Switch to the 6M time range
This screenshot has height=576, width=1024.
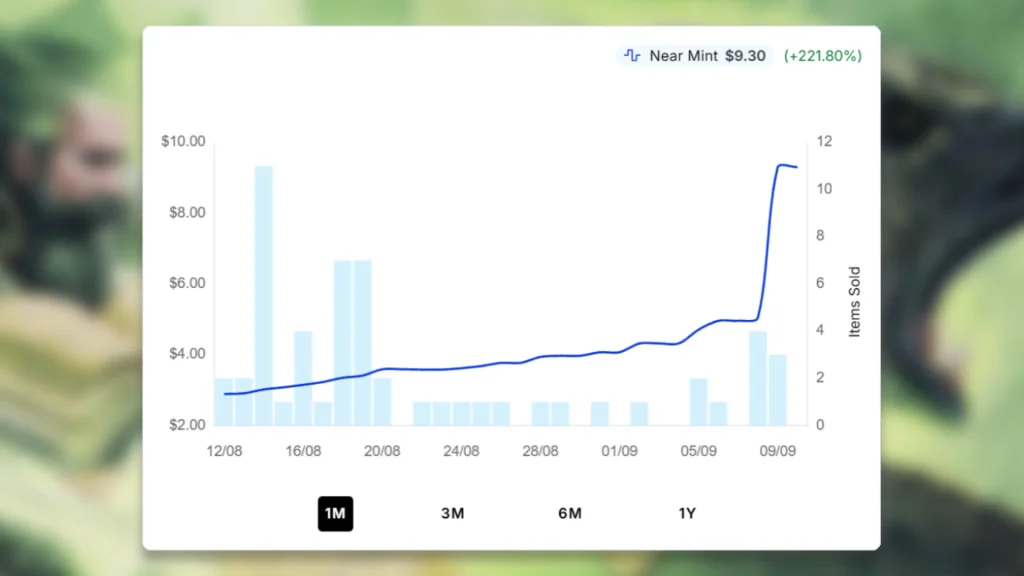tap(569, 514)
